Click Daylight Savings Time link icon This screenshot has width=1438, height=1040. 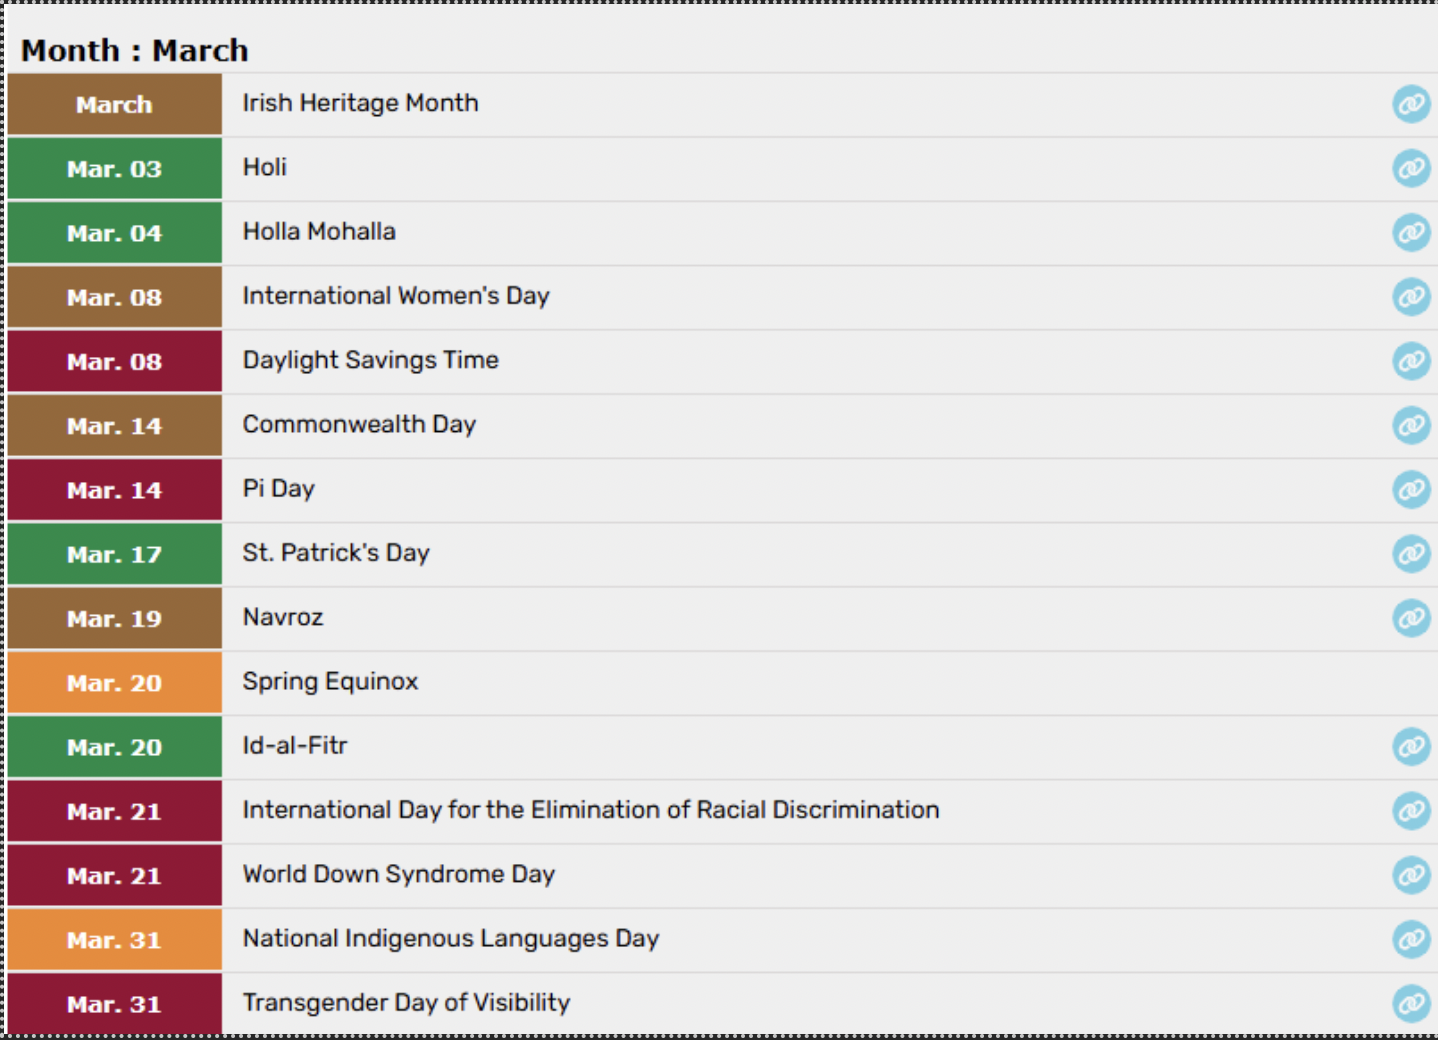pyautogui.click(x=1411, y=361)
